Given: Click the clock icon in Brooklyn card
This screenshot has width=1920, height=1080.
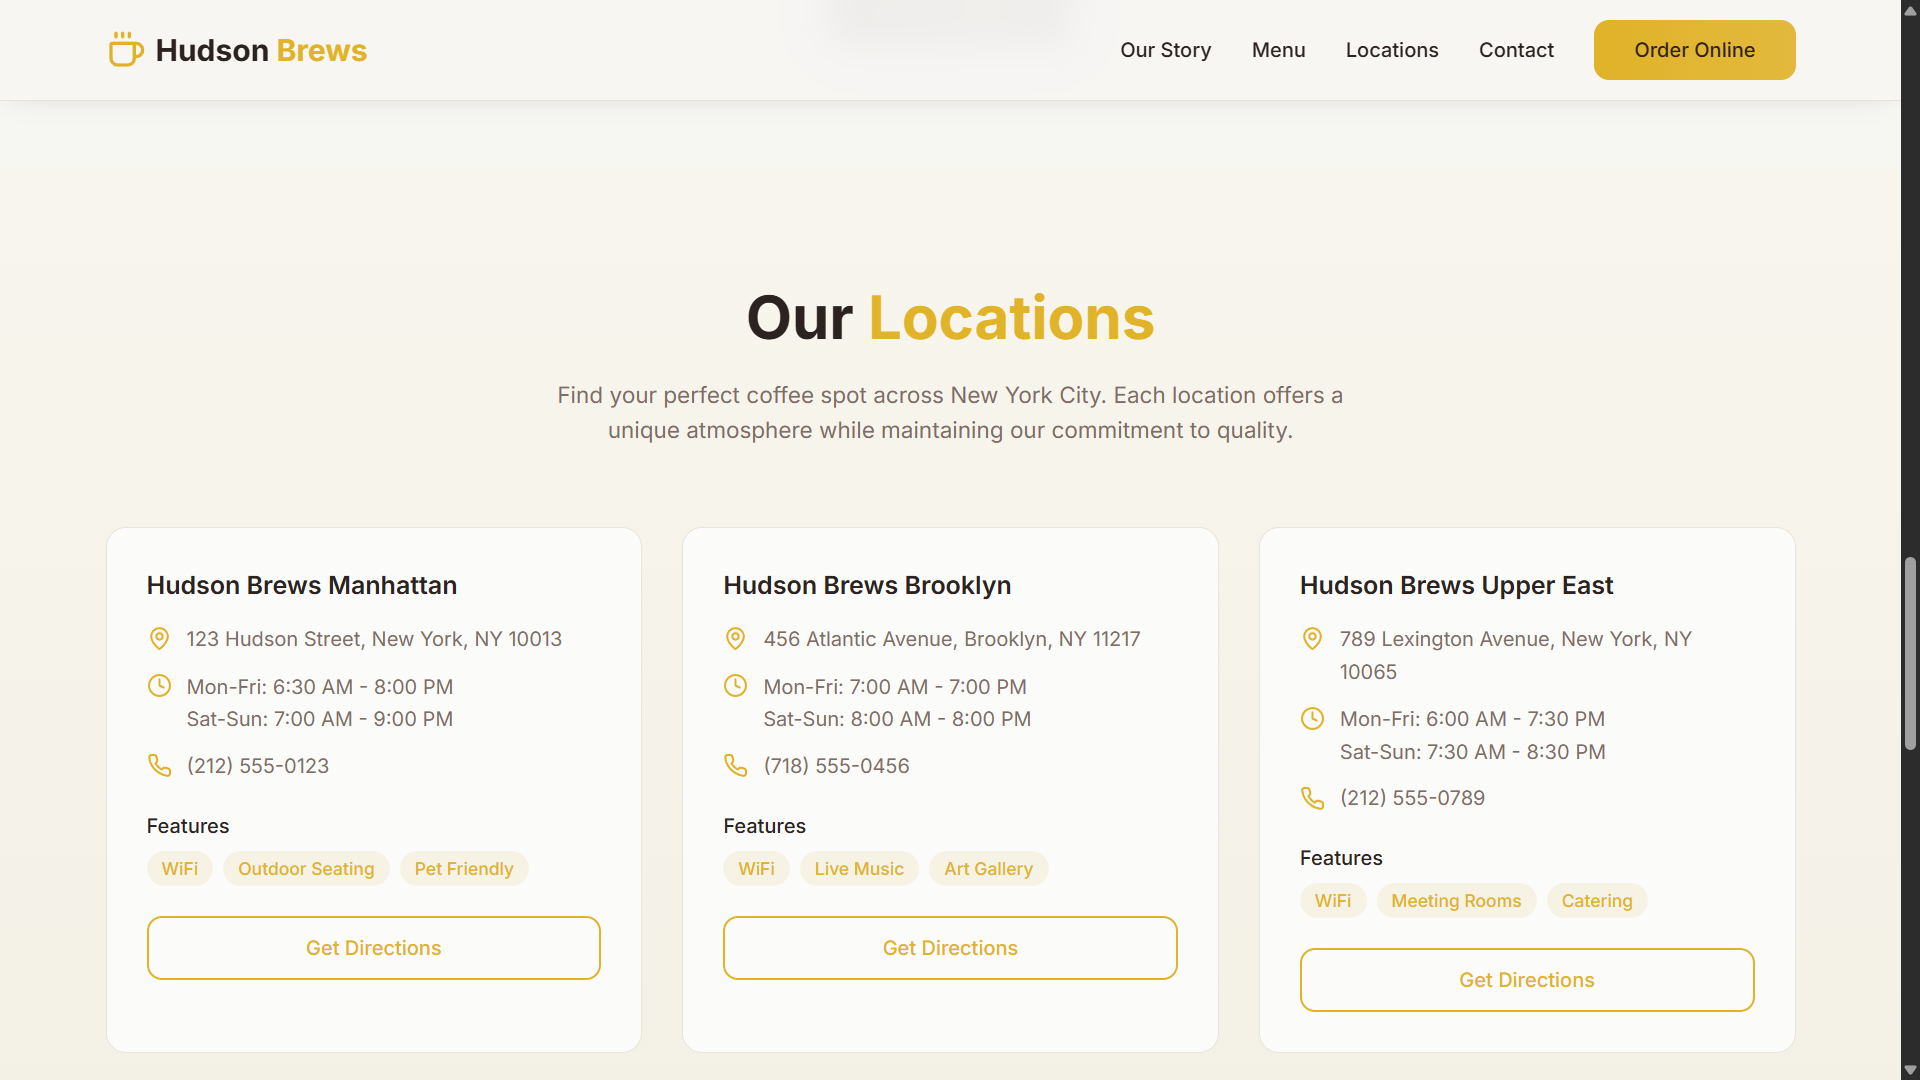Looking at the screenshot, I should 735,686.
